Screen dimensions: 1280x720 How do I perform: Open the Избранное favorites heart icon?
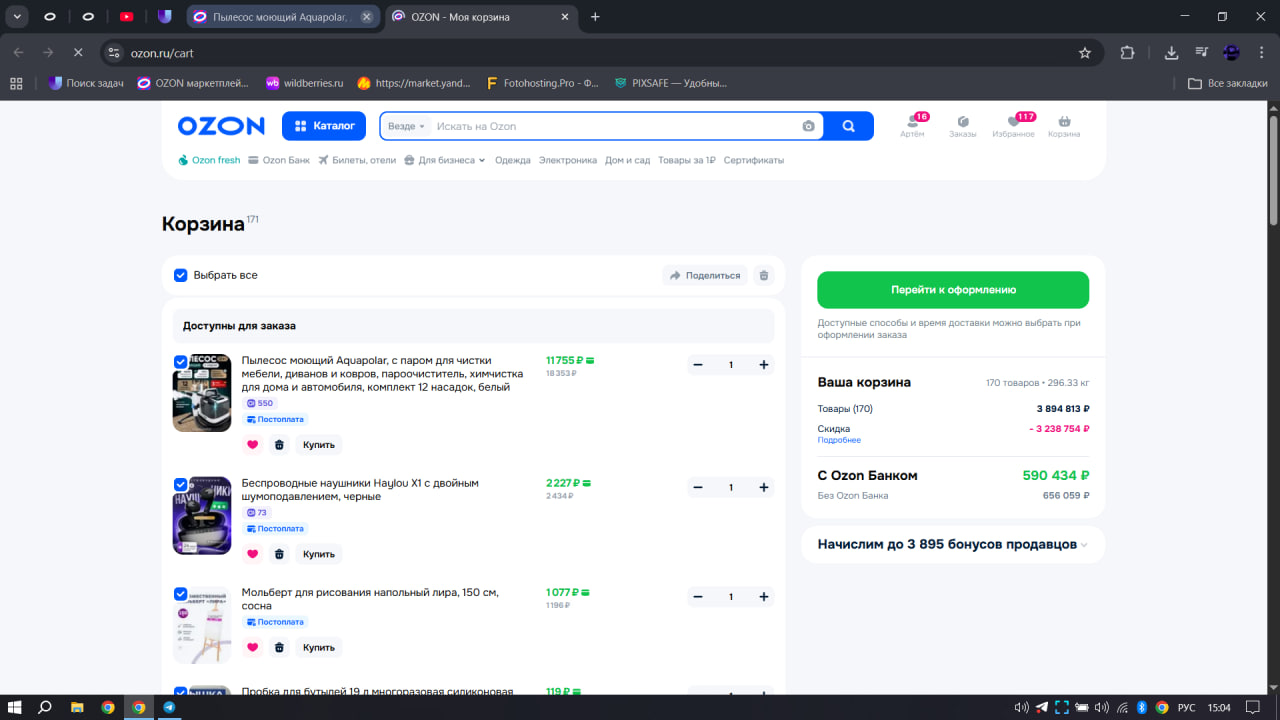pyautogui.click(x=1013, y=124)
